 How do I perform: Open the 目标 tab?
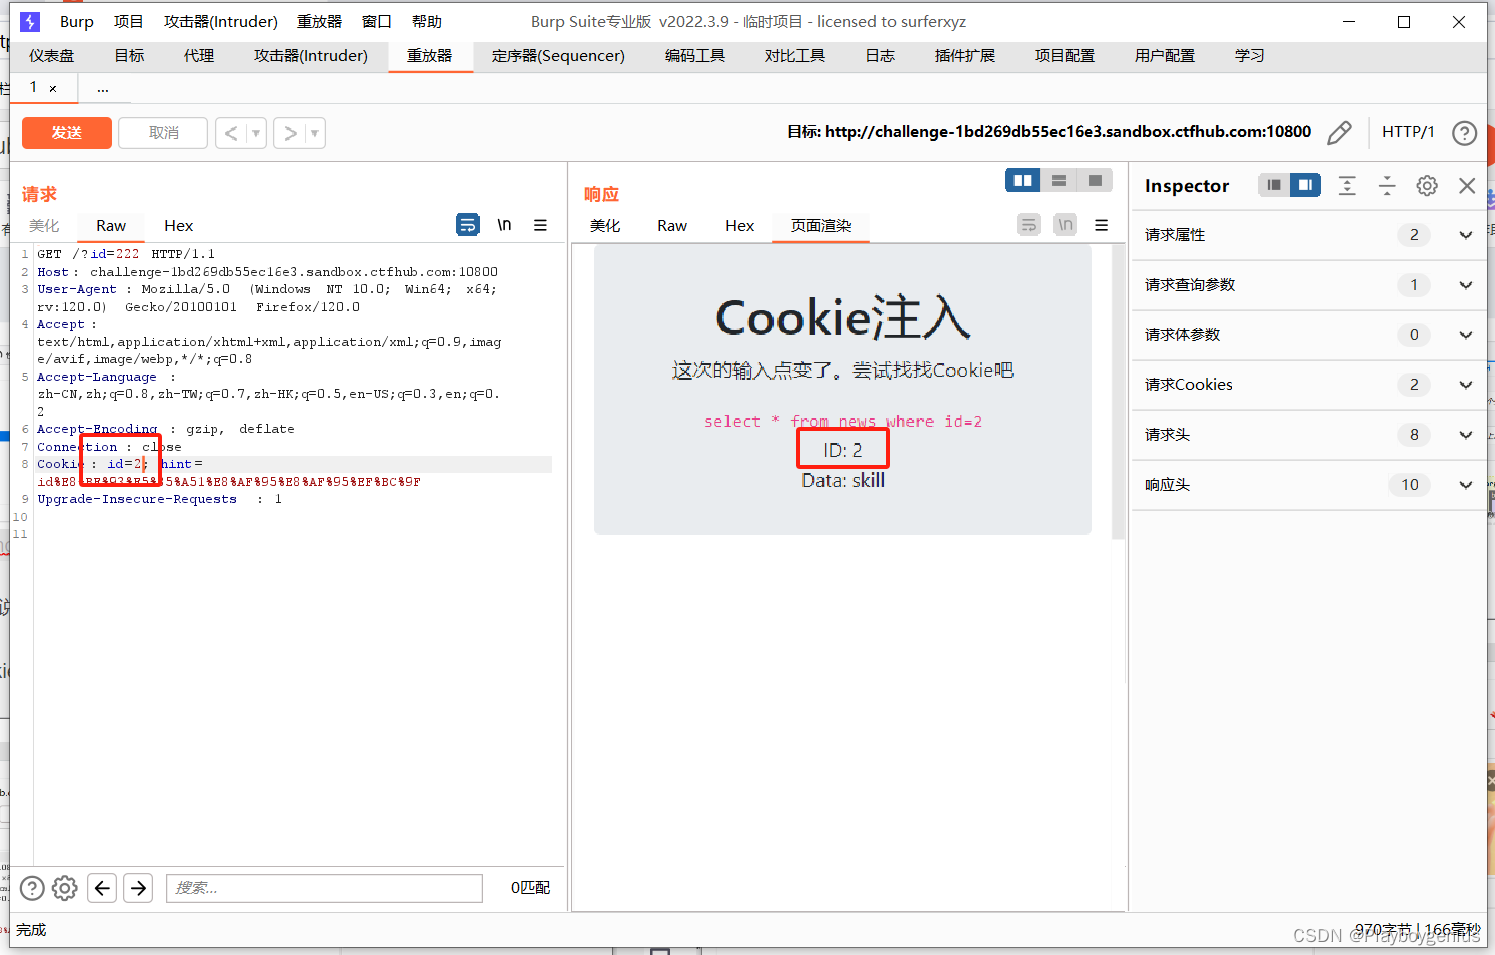[129, 56]
